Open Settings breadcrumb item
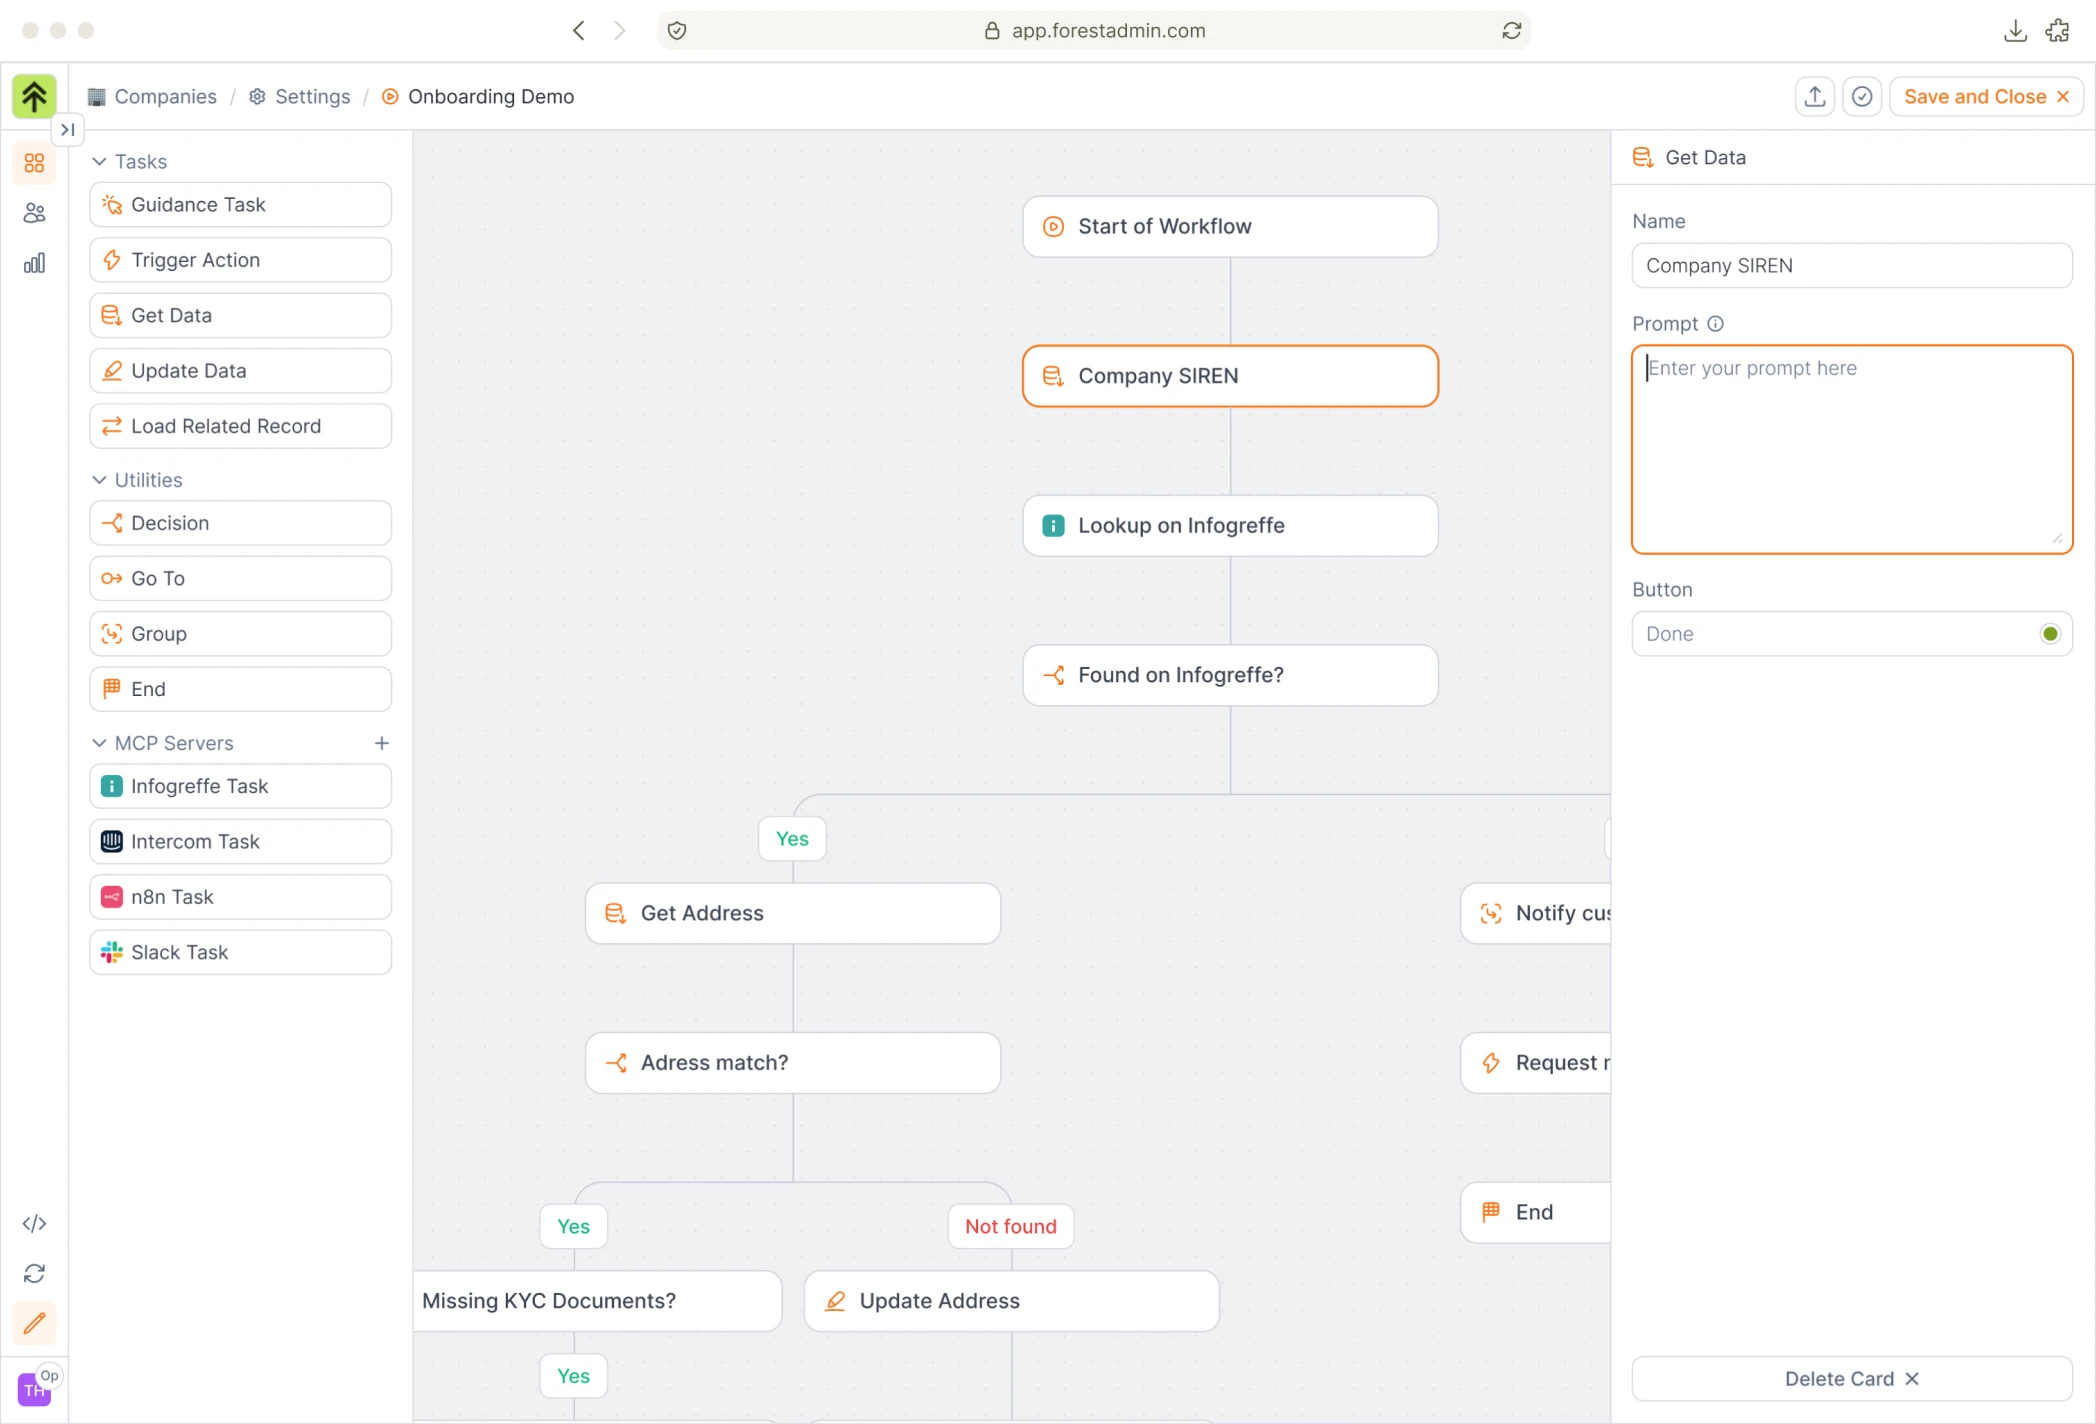Viewport: 2096px width, 1424px height. coord(312,97)
